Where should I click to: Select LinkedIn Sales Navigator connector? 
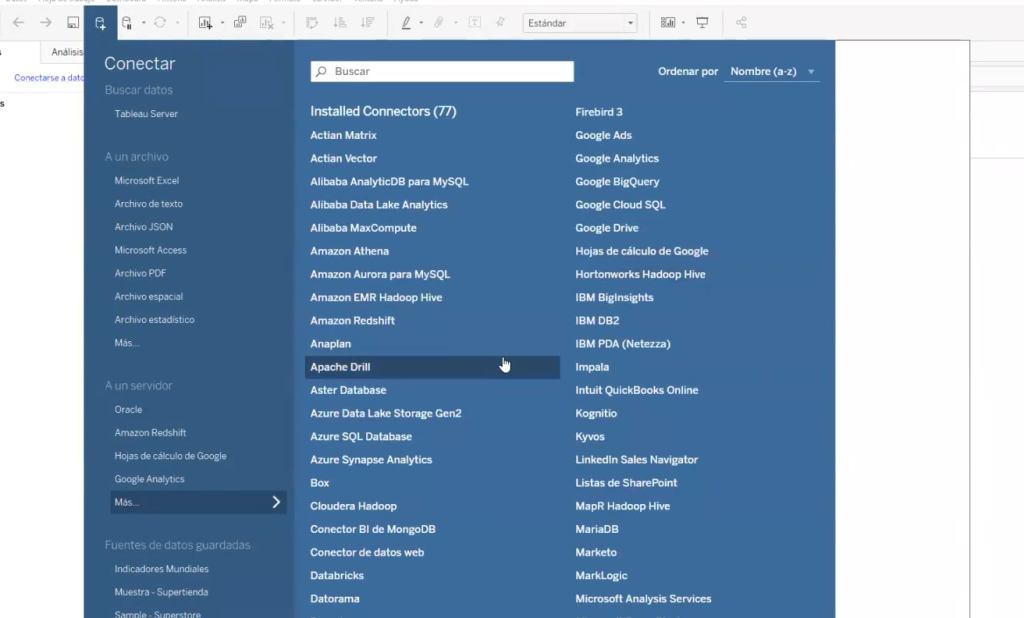(637, 460)
